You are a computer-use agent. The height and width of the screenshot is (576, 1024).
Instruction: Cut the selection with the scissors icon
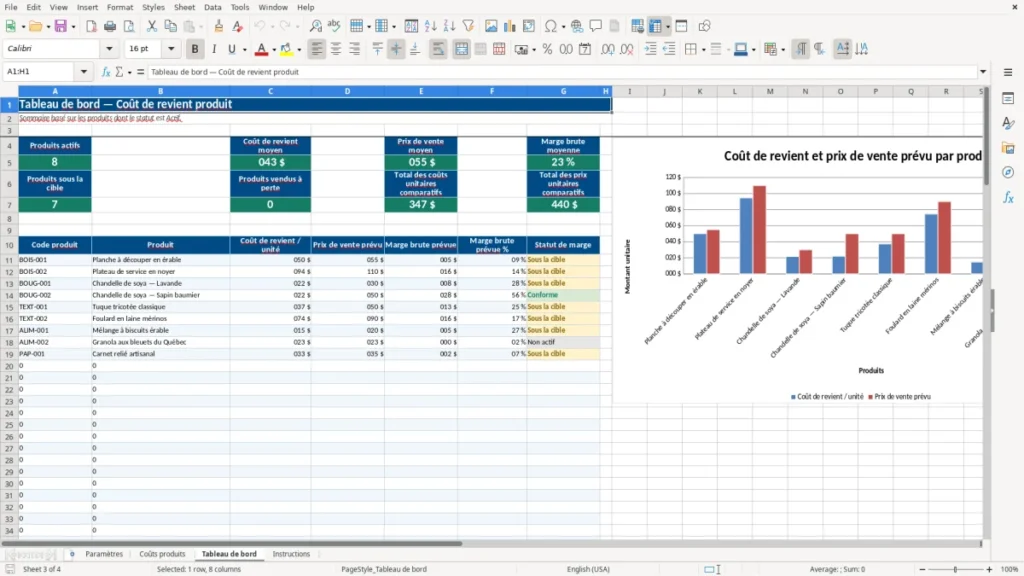152,26
